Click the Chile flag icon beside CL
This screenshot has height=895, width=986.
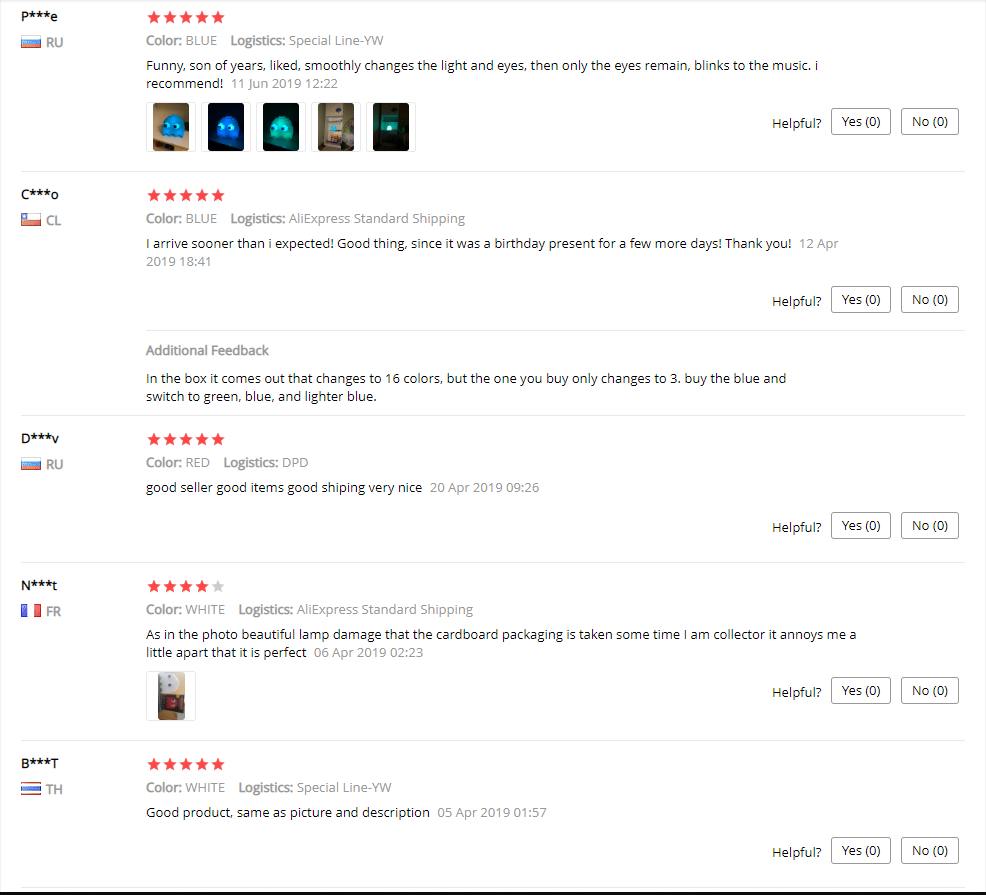(x=31, y=220)
